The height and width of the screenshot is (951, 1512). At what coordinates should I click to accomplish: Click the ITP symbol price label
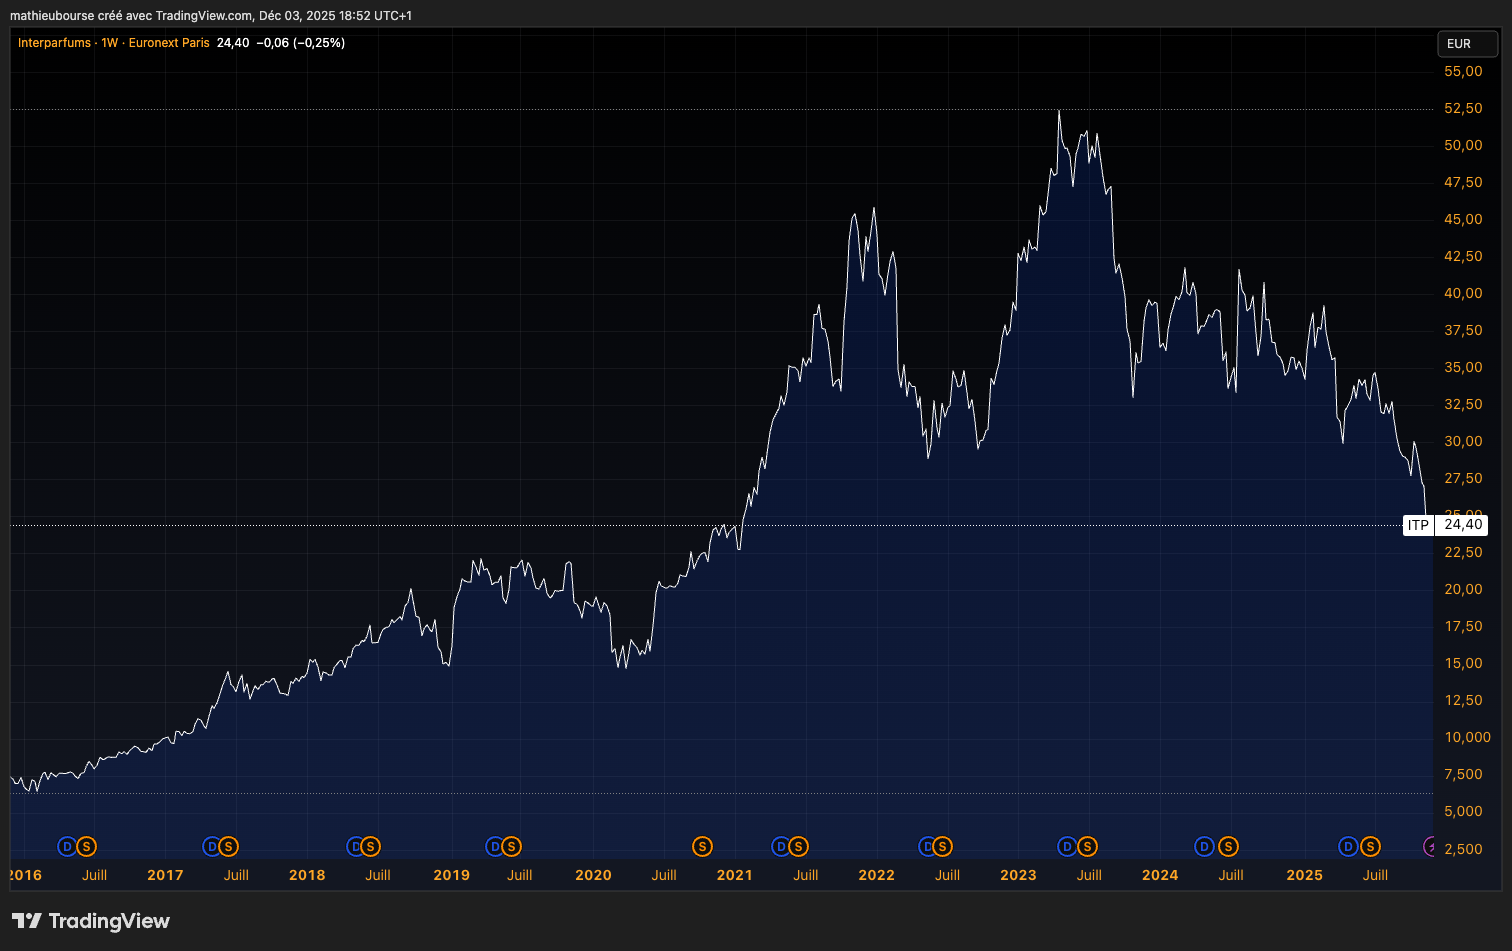coord(1418,525)
